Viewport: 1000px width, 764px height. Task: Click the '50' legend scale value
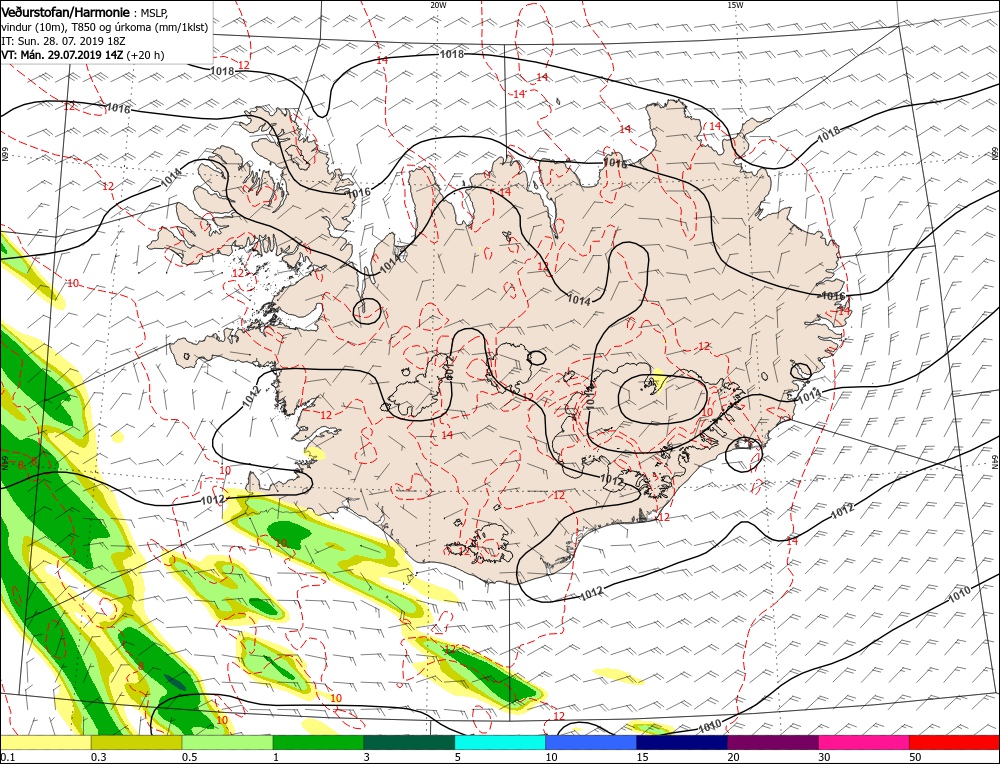point(915,757)
